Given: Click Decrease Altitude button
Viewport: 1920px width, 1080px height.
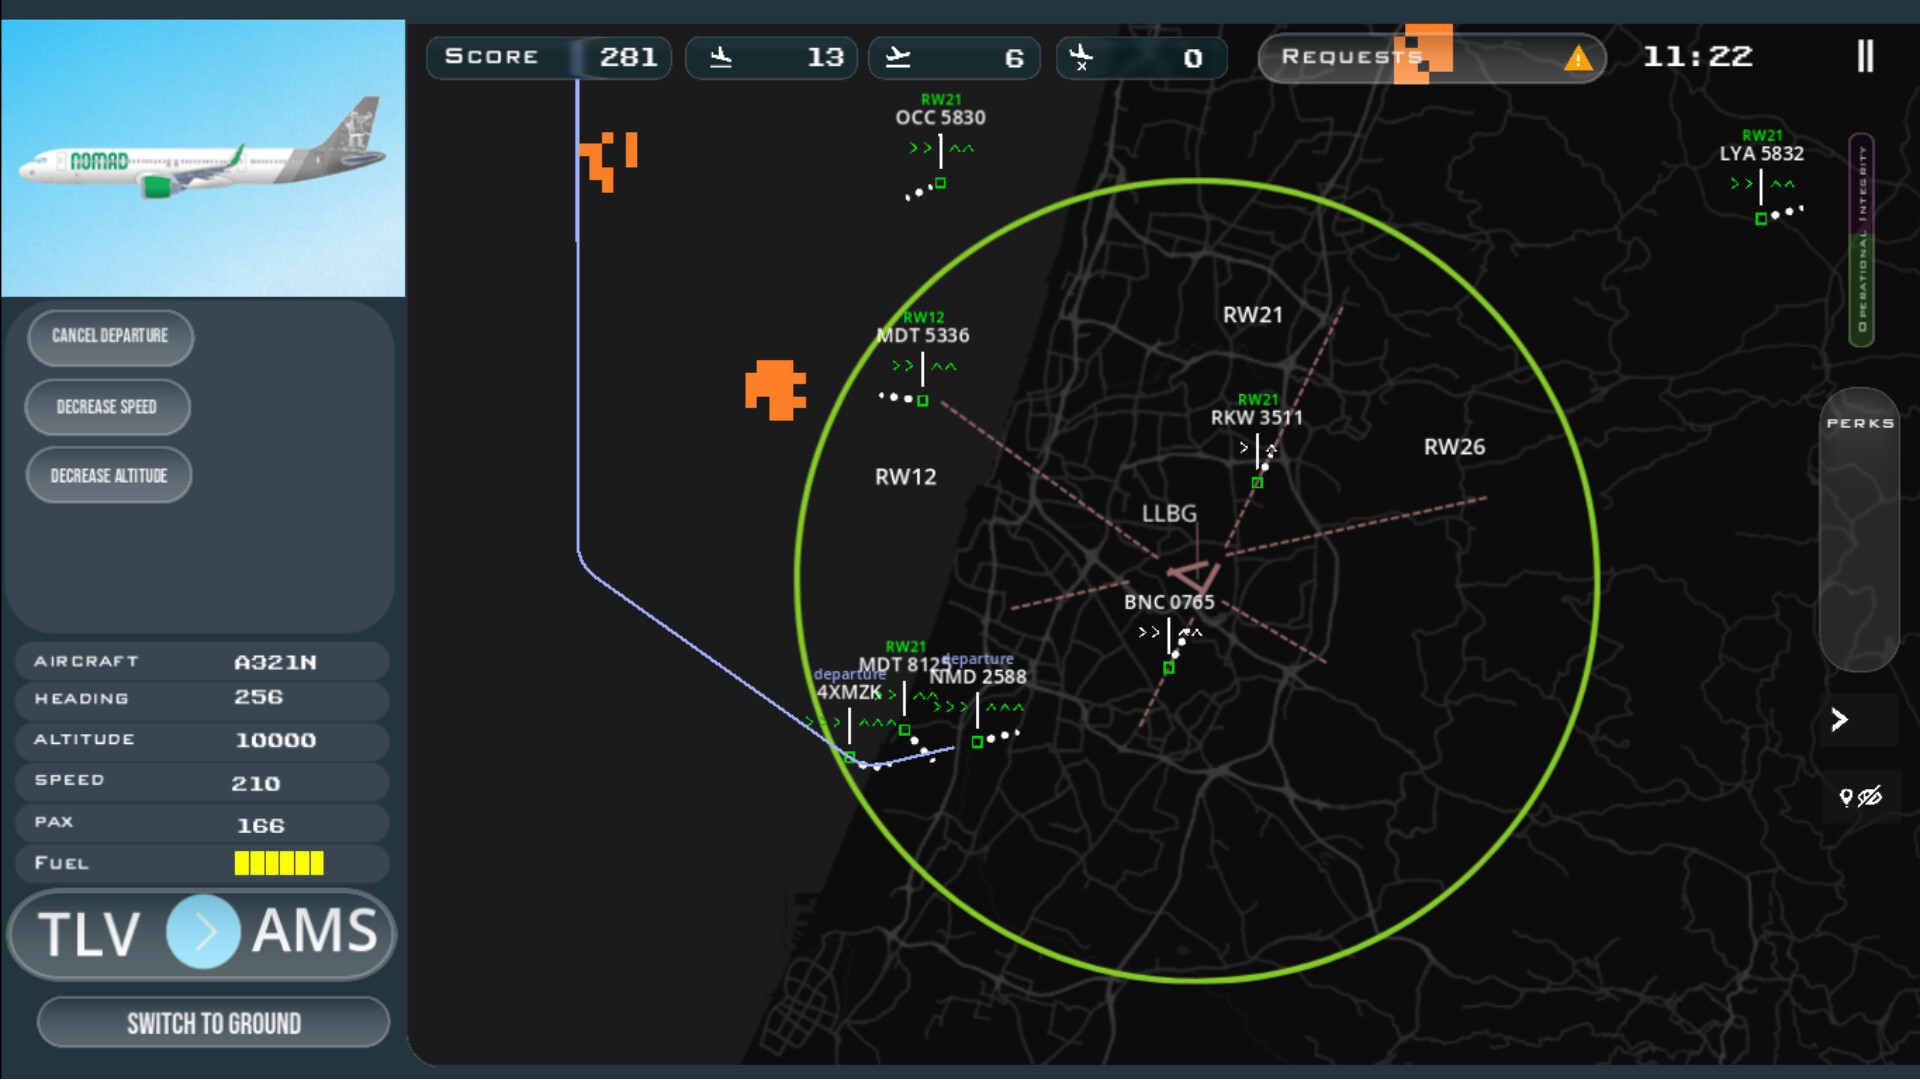Looking at the screenshot, I should pos(109,476).
